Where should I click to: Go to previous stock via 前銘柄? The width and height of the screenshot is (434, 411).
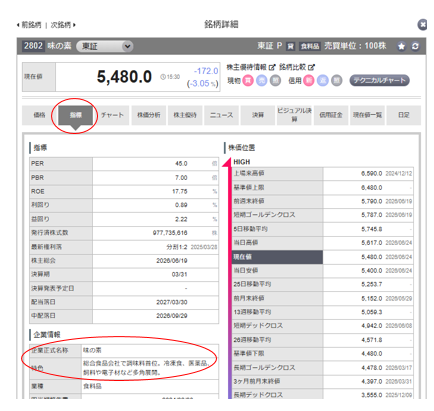[29, 25]
